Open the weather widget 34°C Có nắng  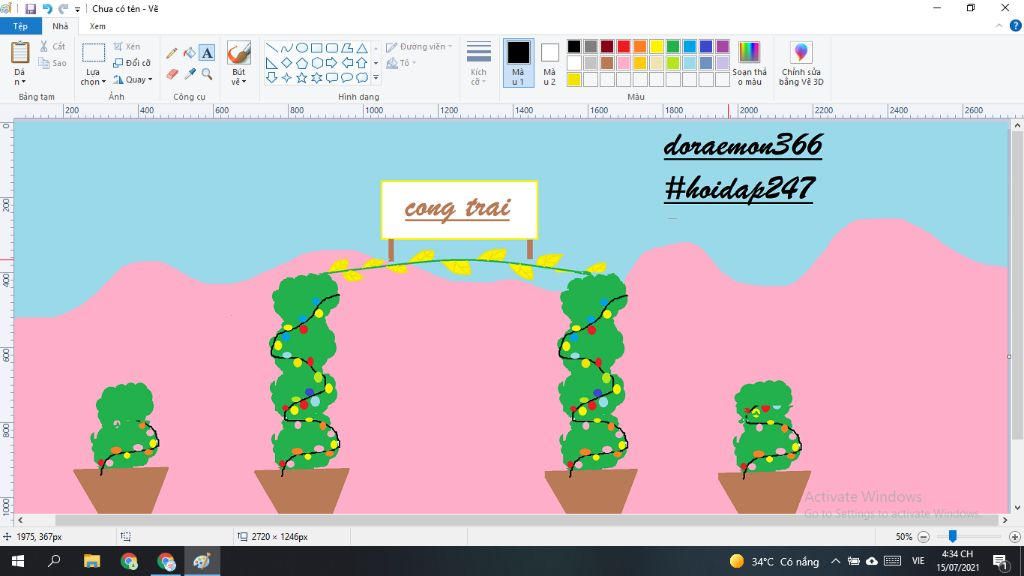pyautogui.click(x=774, y=561)
